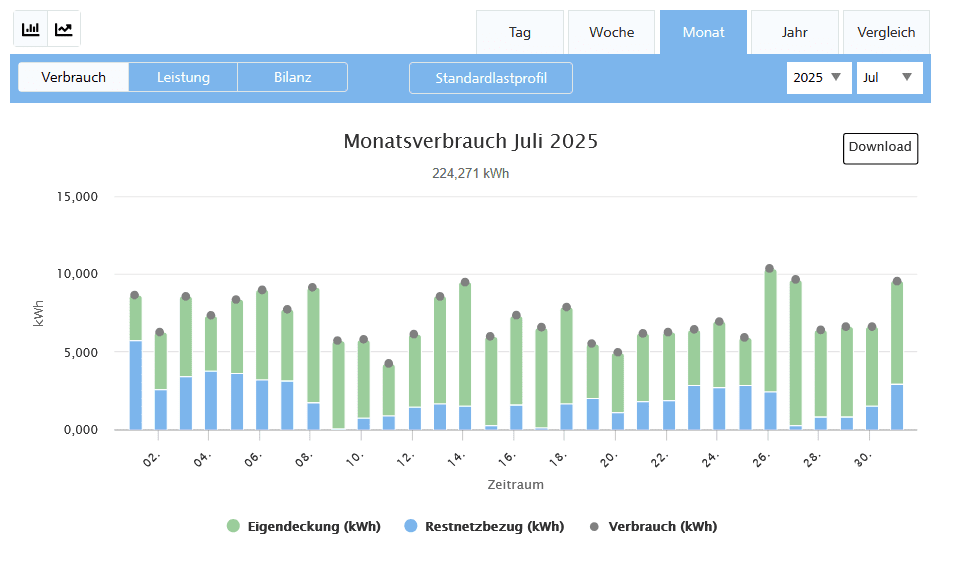
Task: Switch to the Jahr tab
Action: coord(795,32)
